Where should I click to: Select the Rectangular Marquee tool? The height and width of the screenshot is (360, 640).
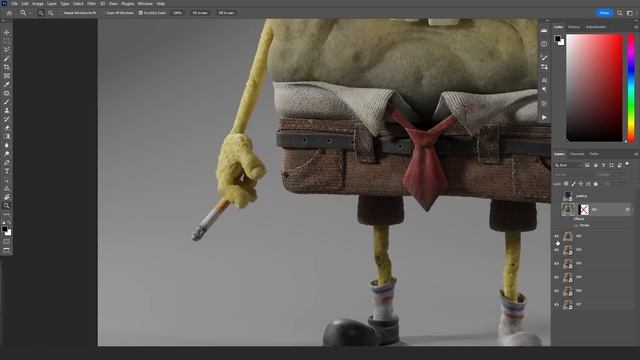[7, 41]
